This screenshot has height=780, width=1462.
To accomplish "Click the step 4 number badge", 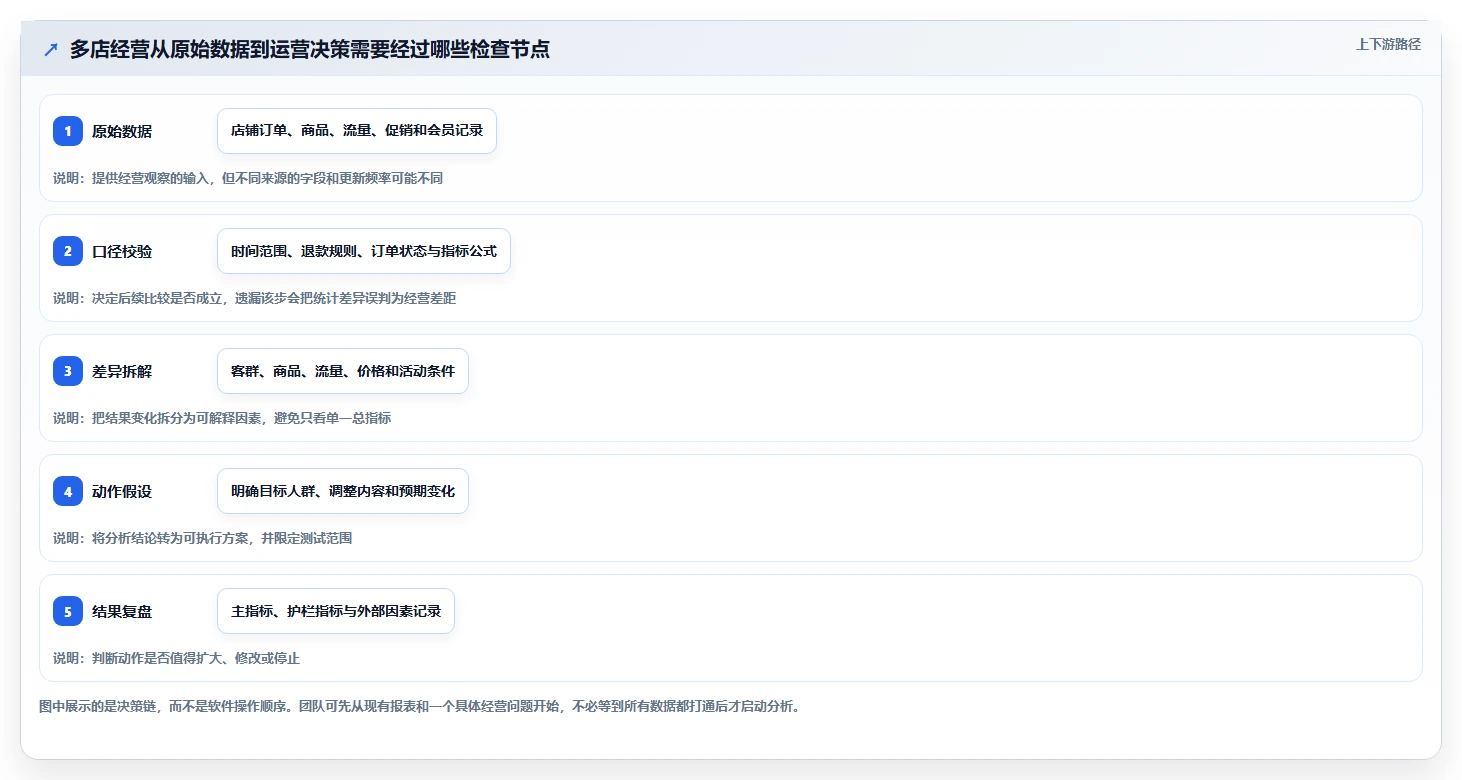I will click(68, 491).
